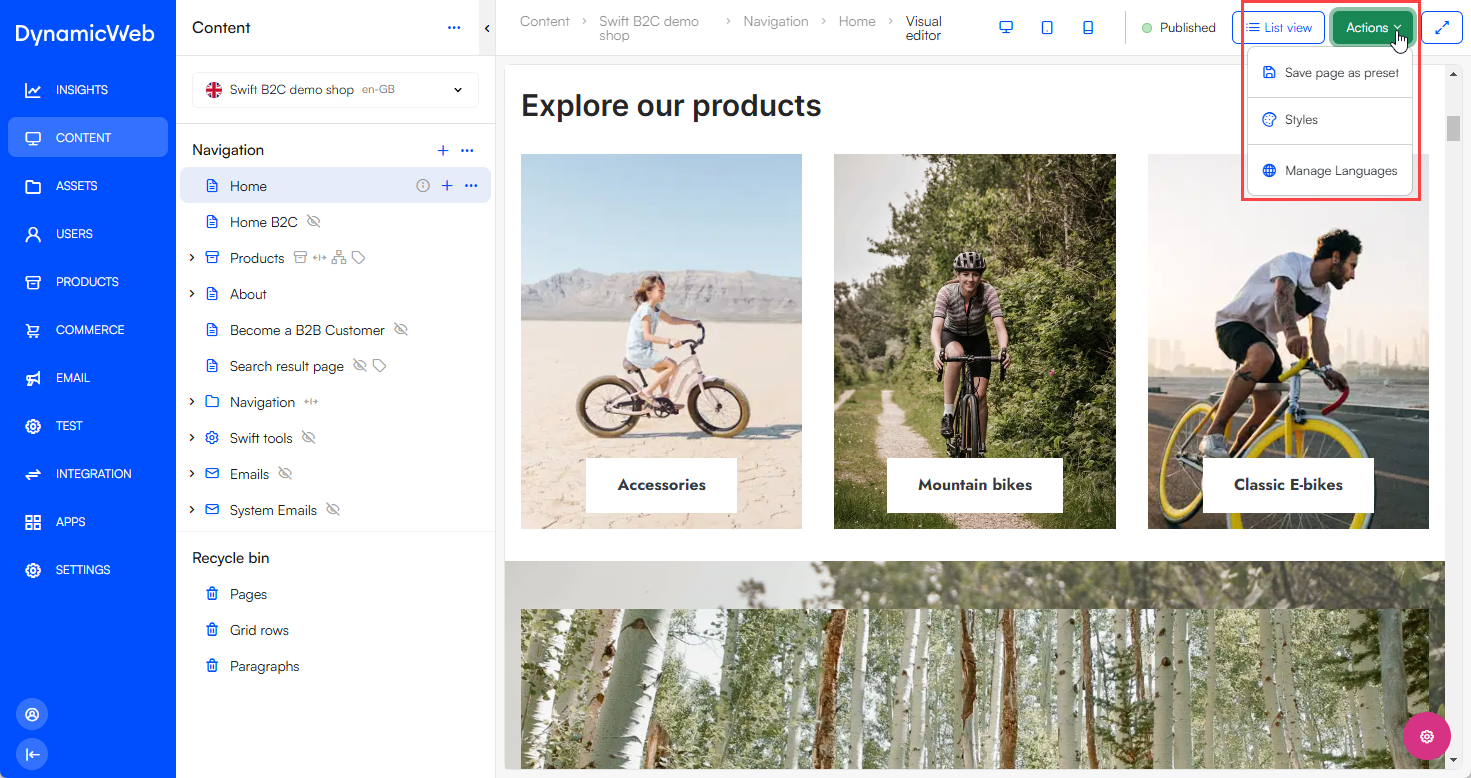Click the List view button
The image size is (1471, 778).
pos(1279,28)
